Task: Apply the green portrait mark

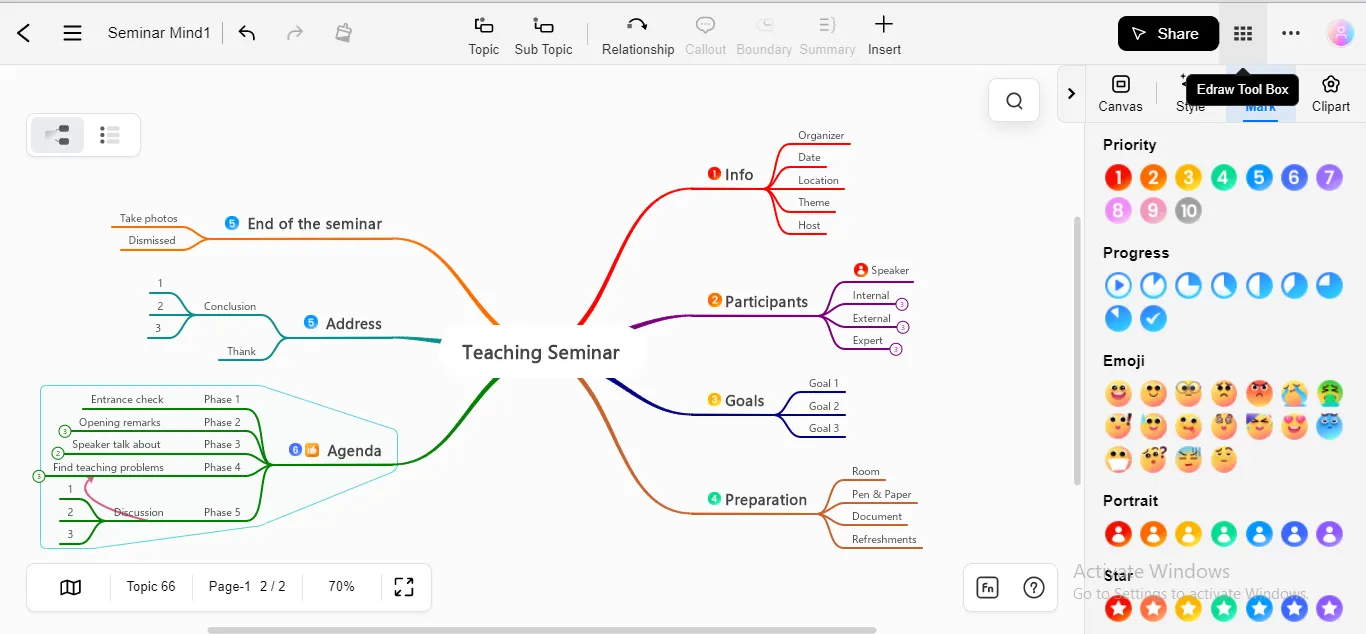Action: tap(1224, 533)
